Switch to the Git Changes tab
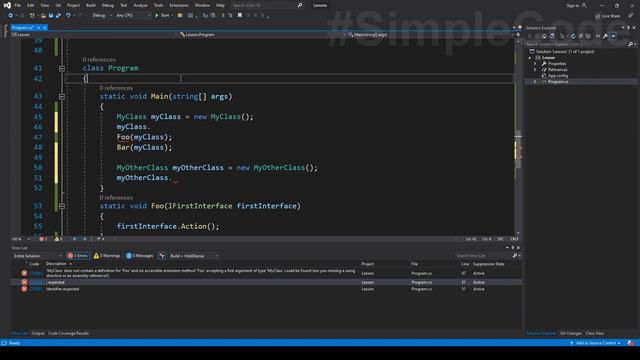This screenshot has width=640, height=360. click(571, 333)
